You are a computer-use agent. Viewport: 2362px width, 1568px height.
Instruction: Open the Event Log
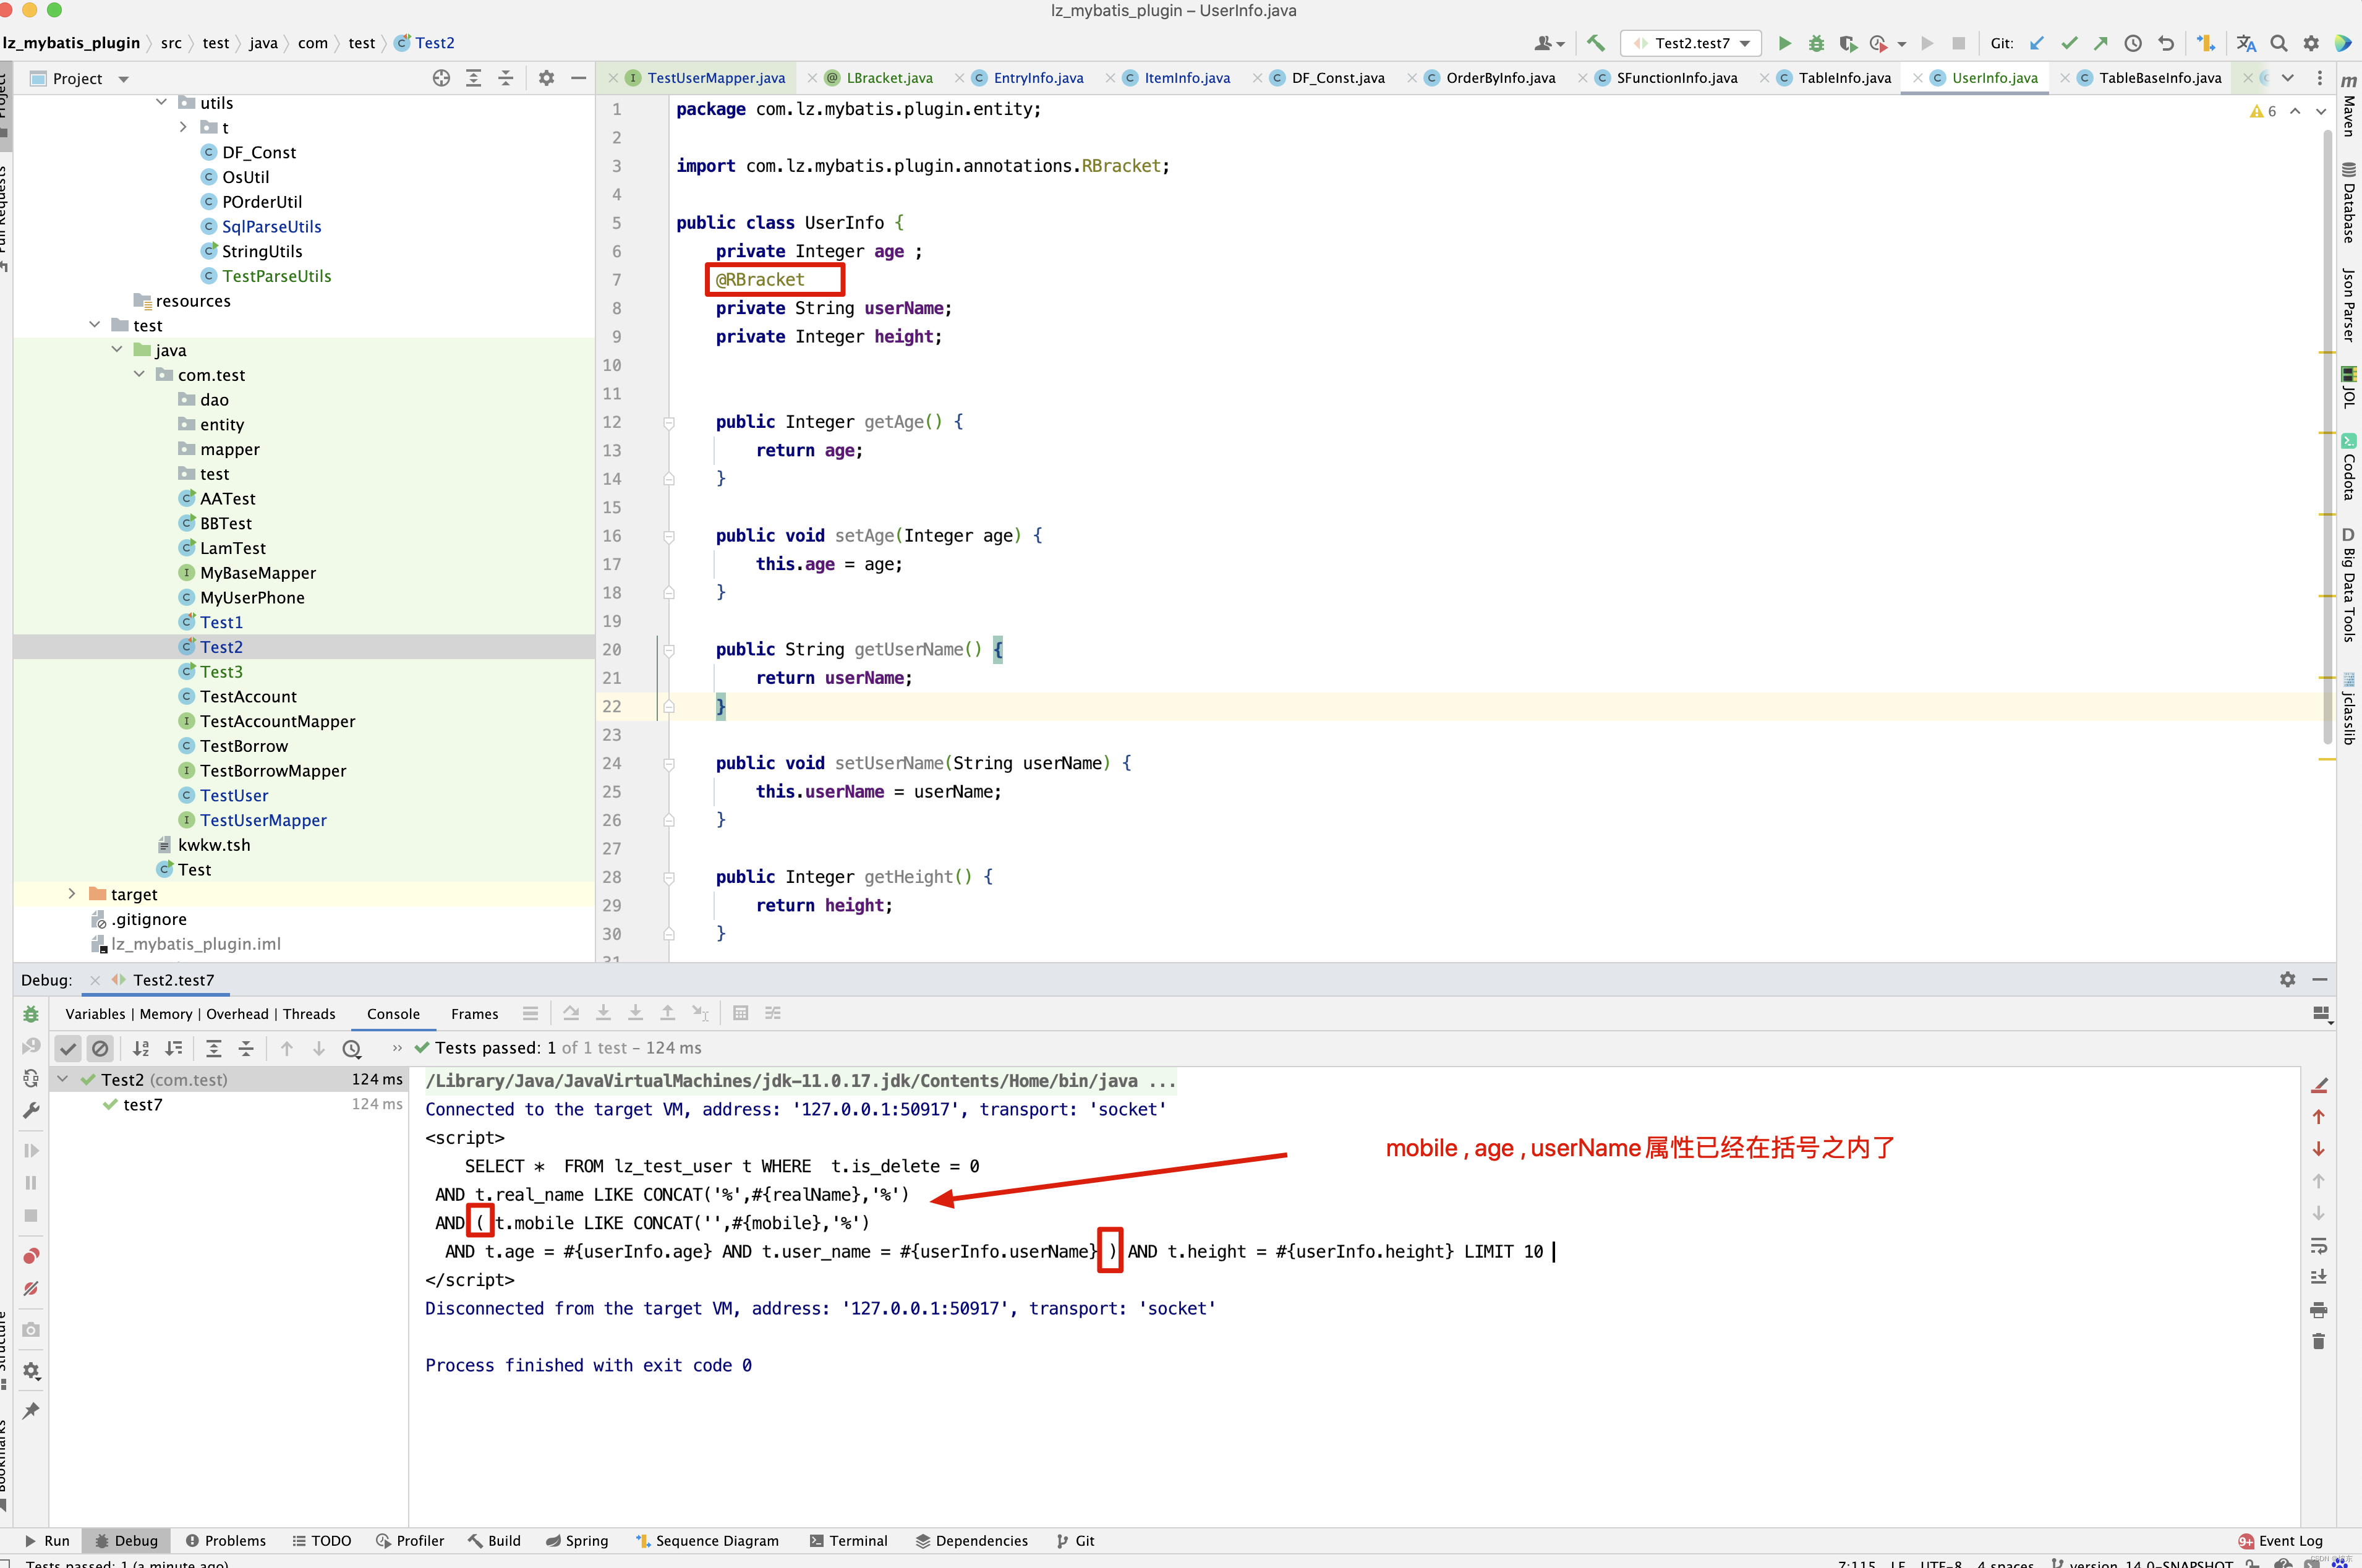[2280, 1541]
